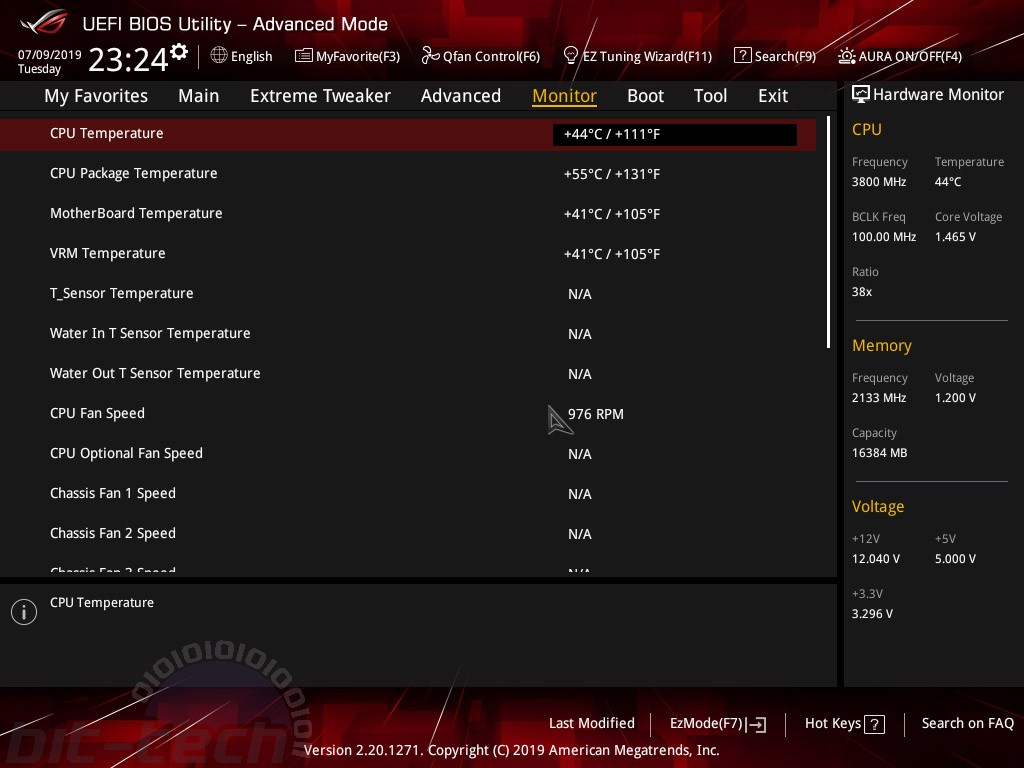
Task: Click the ROG logo icon
Action: point(44,22)
